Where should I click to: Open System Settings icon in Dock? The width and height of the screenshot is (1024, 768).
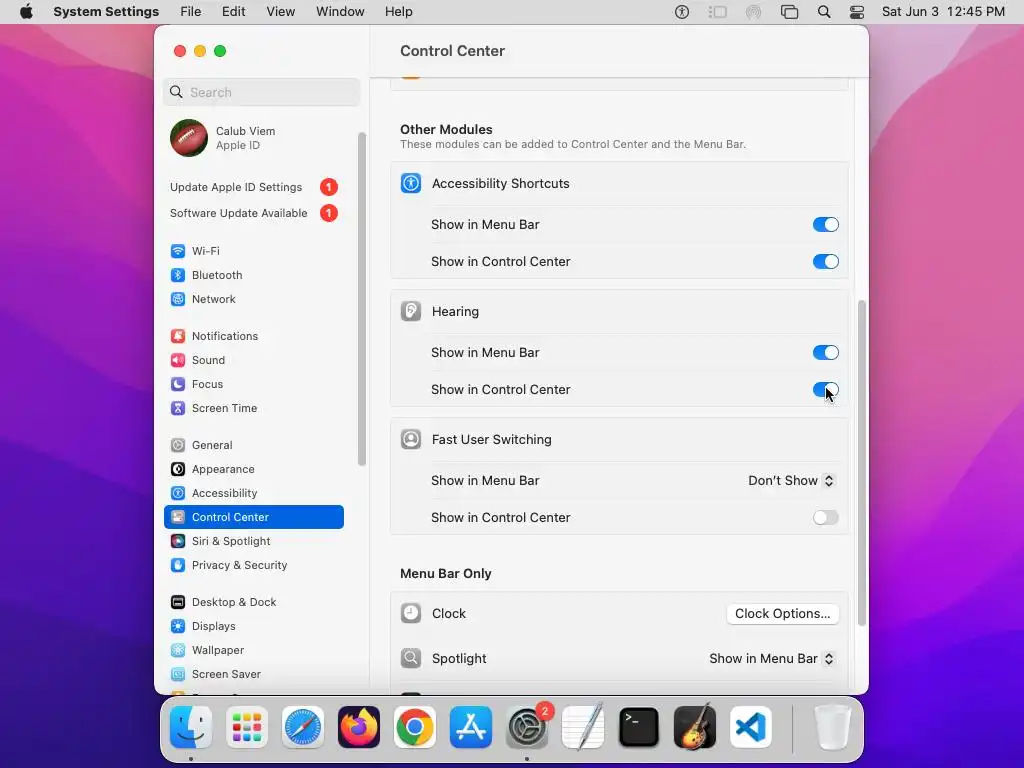pyautogui.click(x=527, y=727)
